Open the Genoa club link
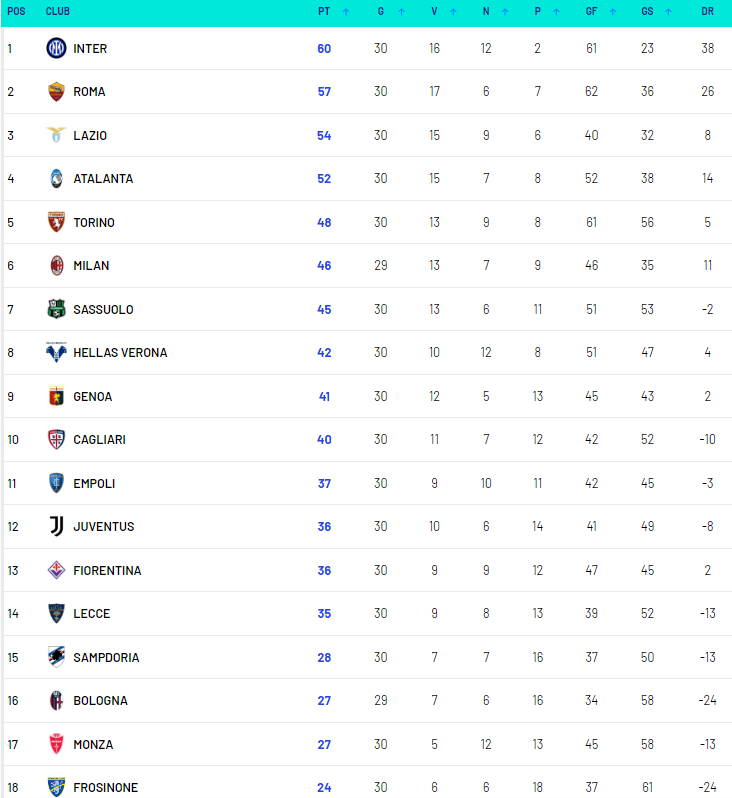Image resolution: width=732 pixels, height=798 pixels. pyautogui.click(x=92, y=397)
